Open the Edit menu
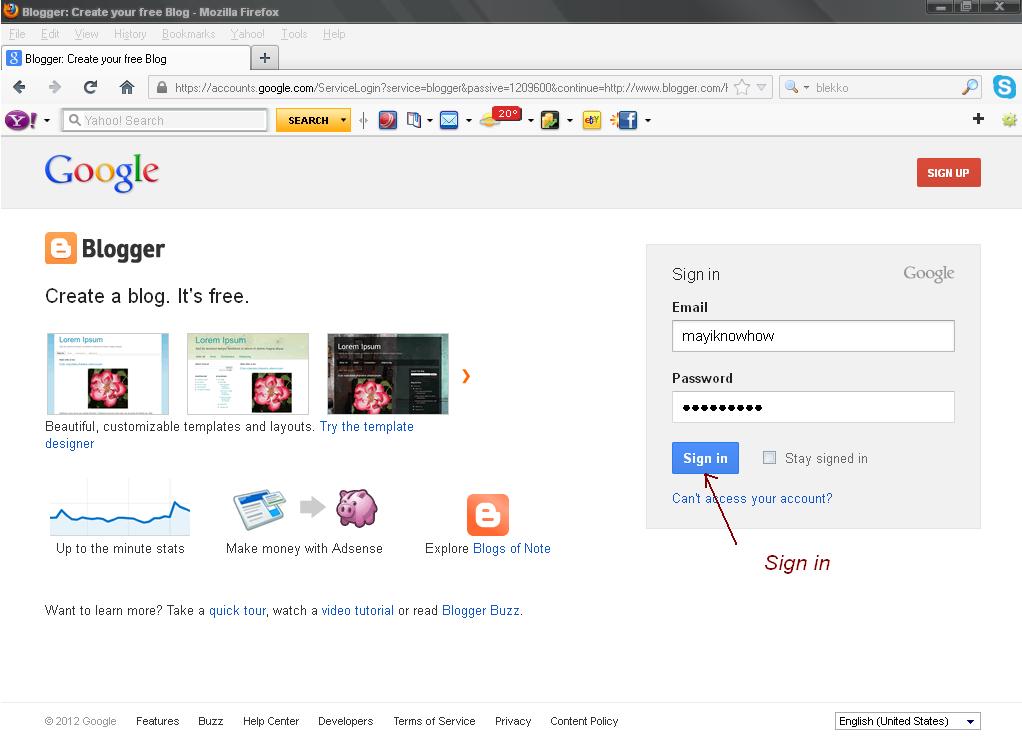This screenshot has width=1022, height=738. tap(50, 34)
